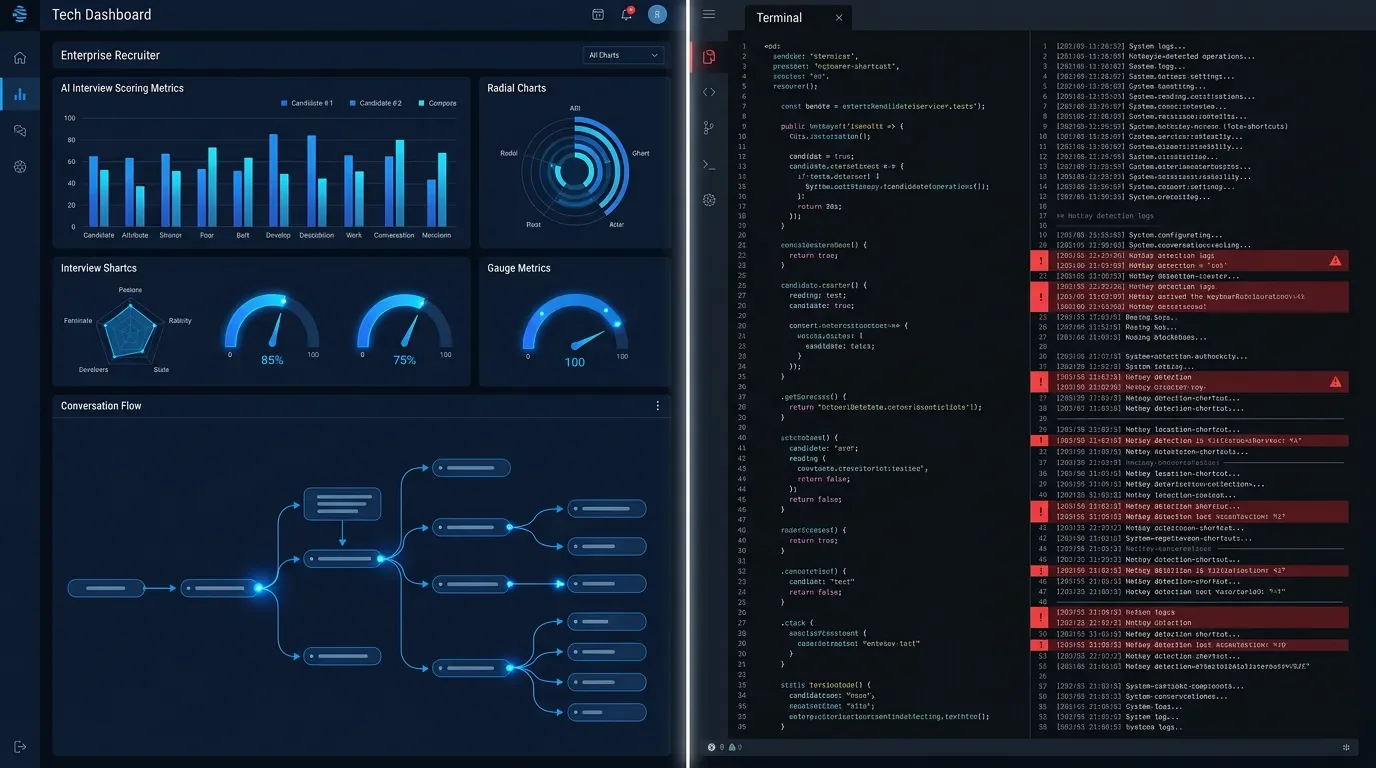Click the calendar icon in top bar
The width and height of the screenshot is (1376, 768).
click(598, 14)
